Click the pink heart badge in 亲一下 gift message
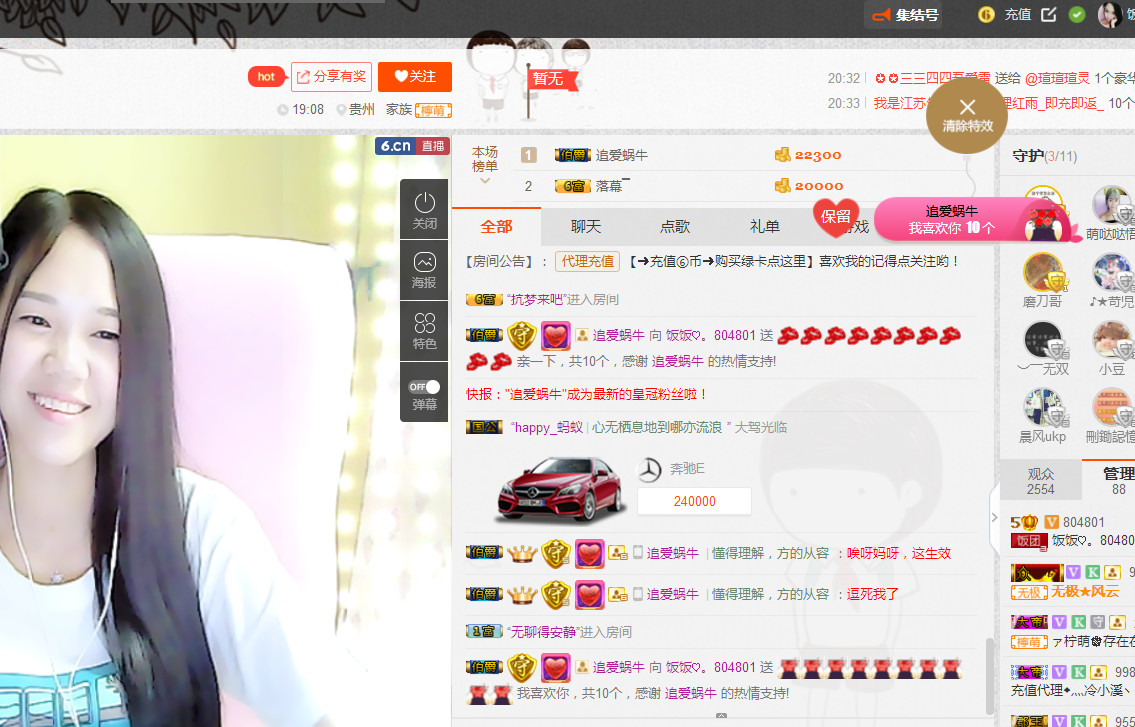 pyautogui.click(x=555, y=335)
